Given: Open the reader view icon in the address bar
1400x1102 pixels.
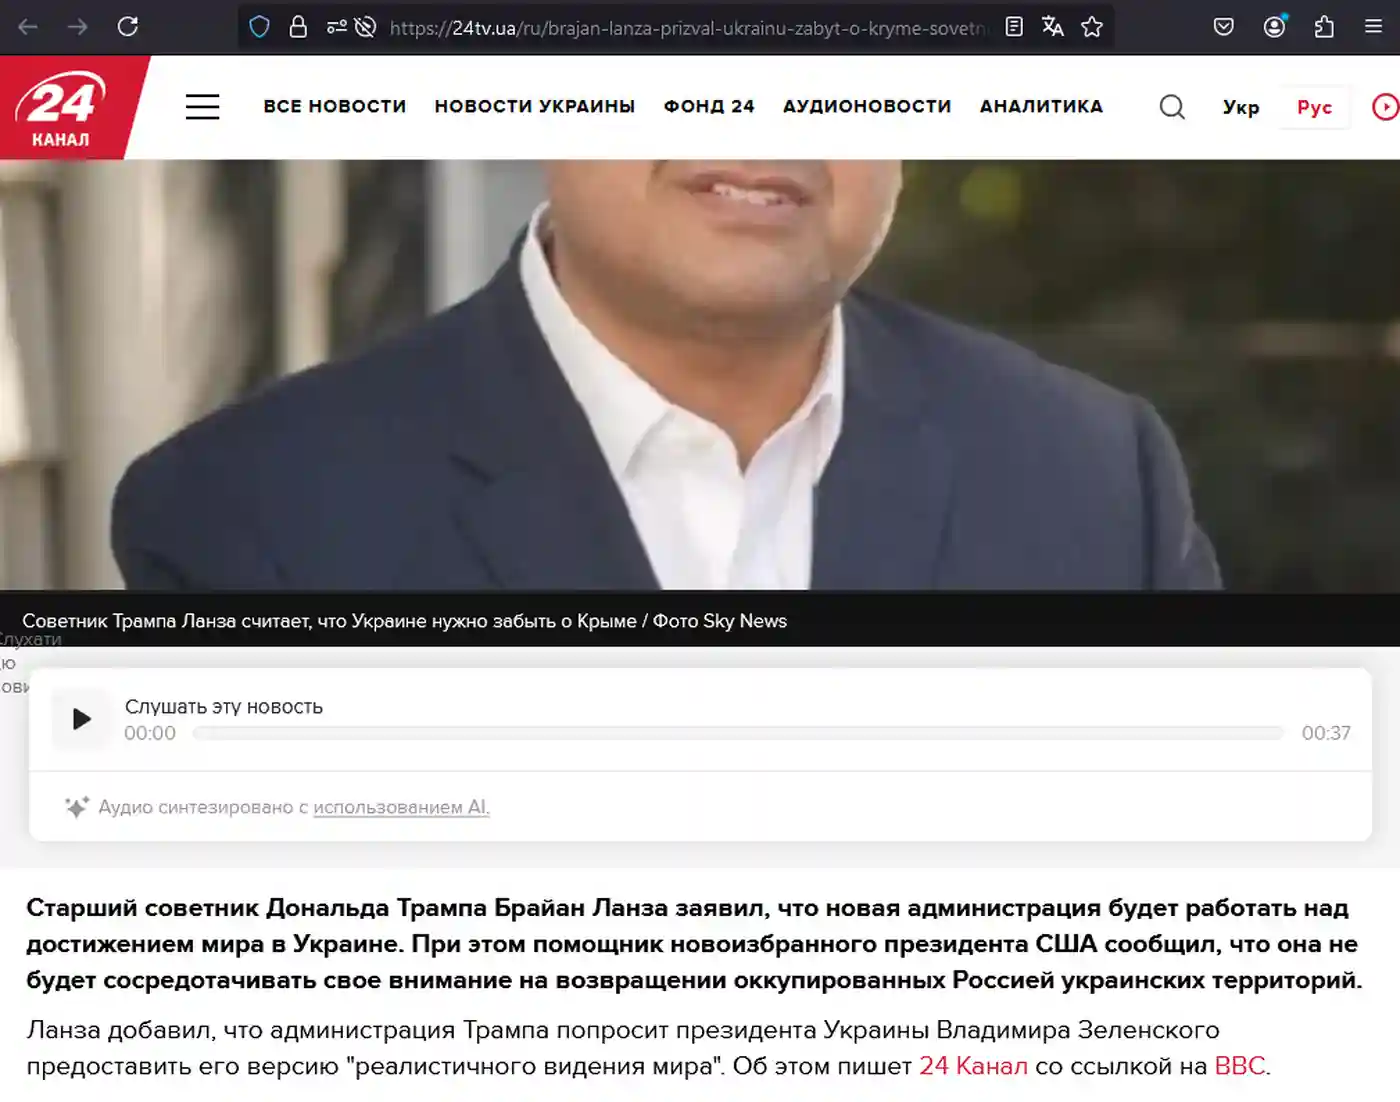Looking at the screenshot, I should (x=1013, y=27).
